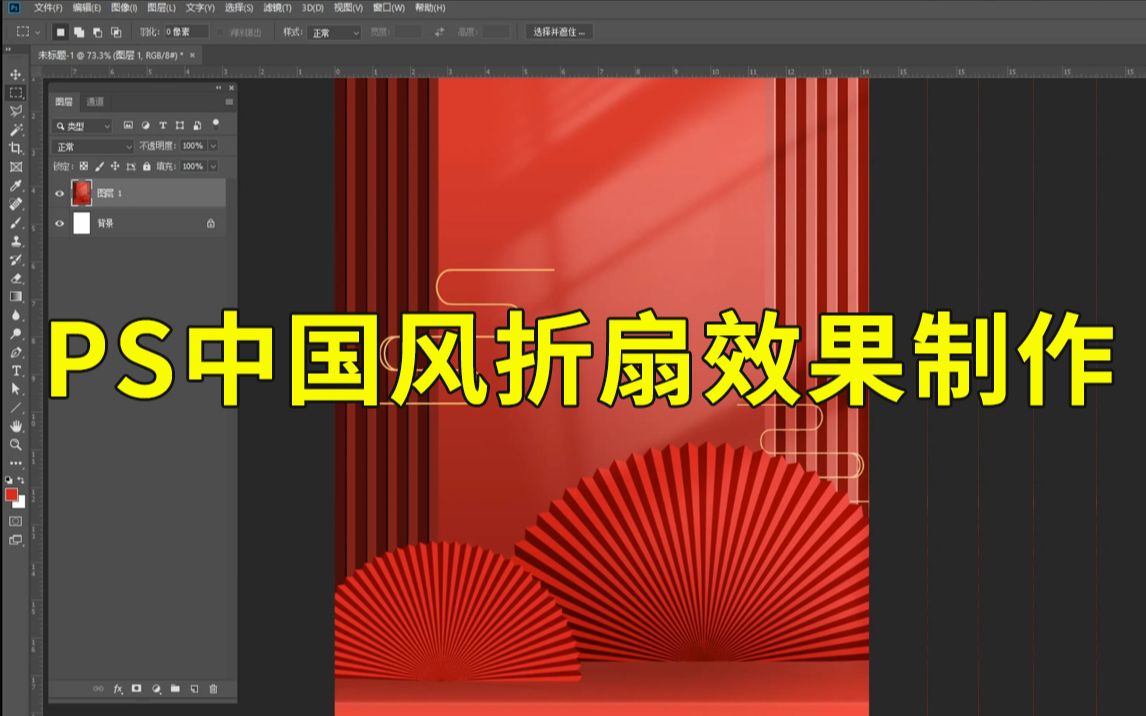Image resolution: width=1146 pixels, height=716 pixels.
Task: Click the link layers button
Action: pyautogui.click(x=97, y=688)
